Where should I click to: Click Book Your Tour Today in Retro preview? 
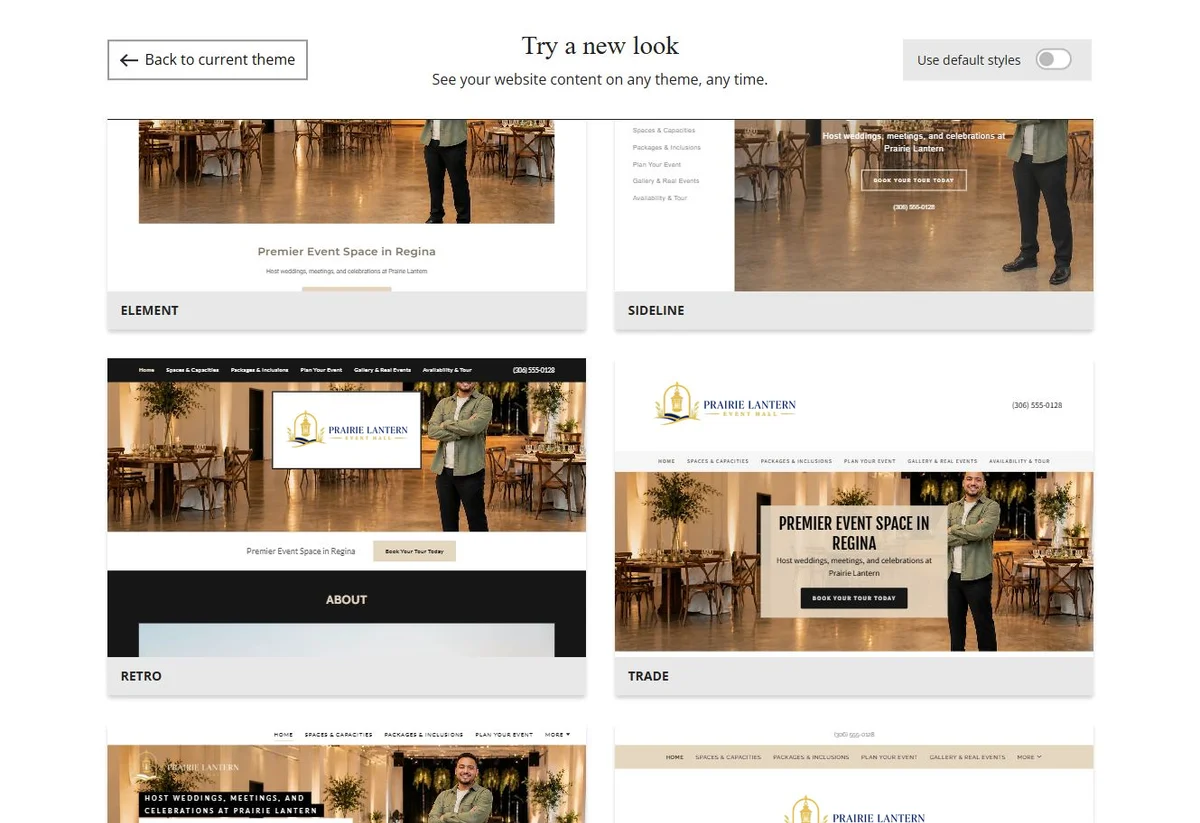[x=414, y=551]
